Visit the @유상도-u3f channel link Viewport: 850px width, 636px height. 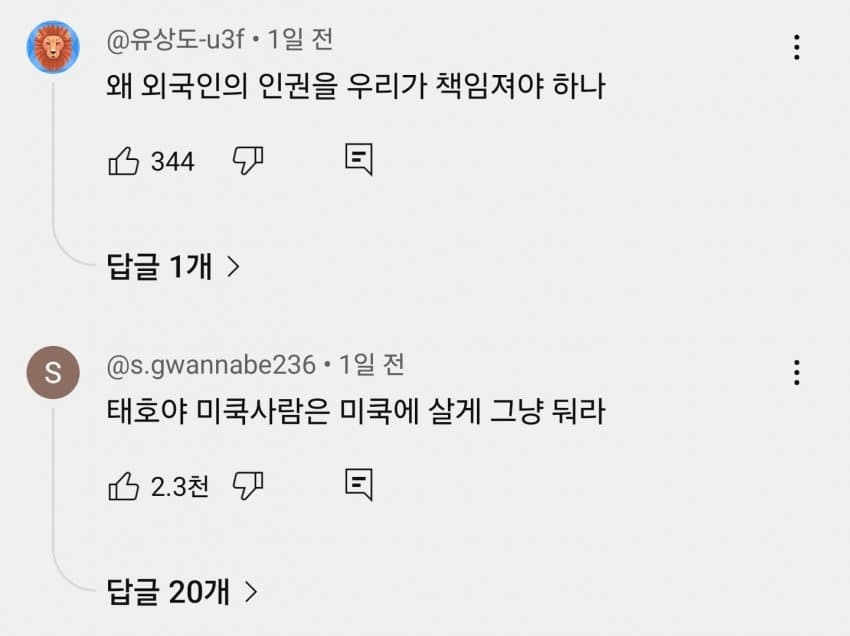pyautogui.click(x=175, y=40)
